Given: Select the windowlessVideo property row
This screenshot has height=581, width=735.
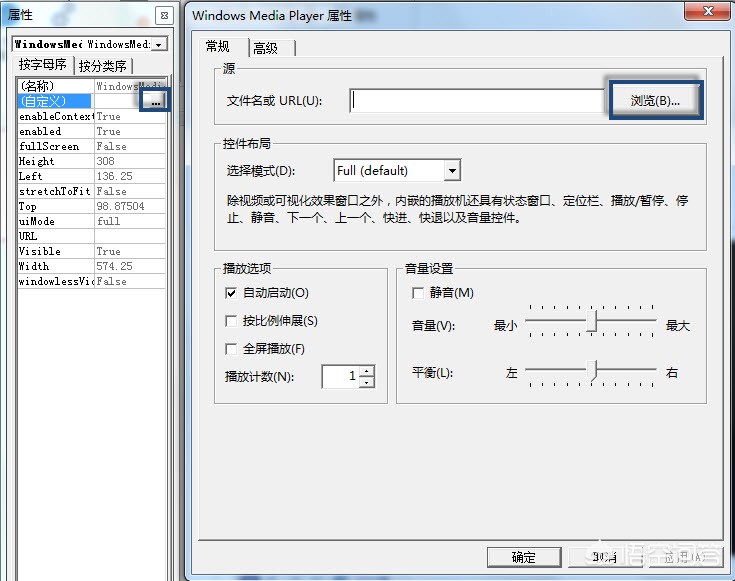Looking at the screenshot, I should coord(92,281).
